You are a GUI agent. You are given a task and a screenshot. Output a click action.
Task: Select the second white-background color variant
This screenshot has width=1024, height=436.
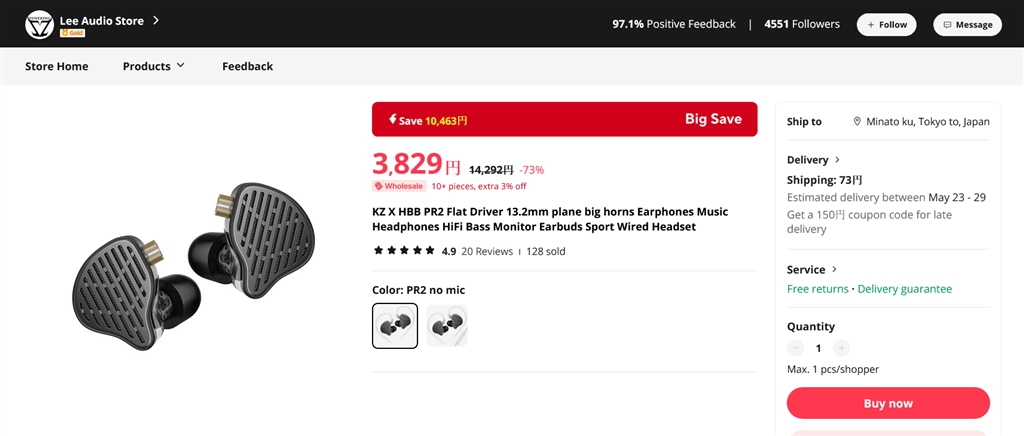coord(446,325)
